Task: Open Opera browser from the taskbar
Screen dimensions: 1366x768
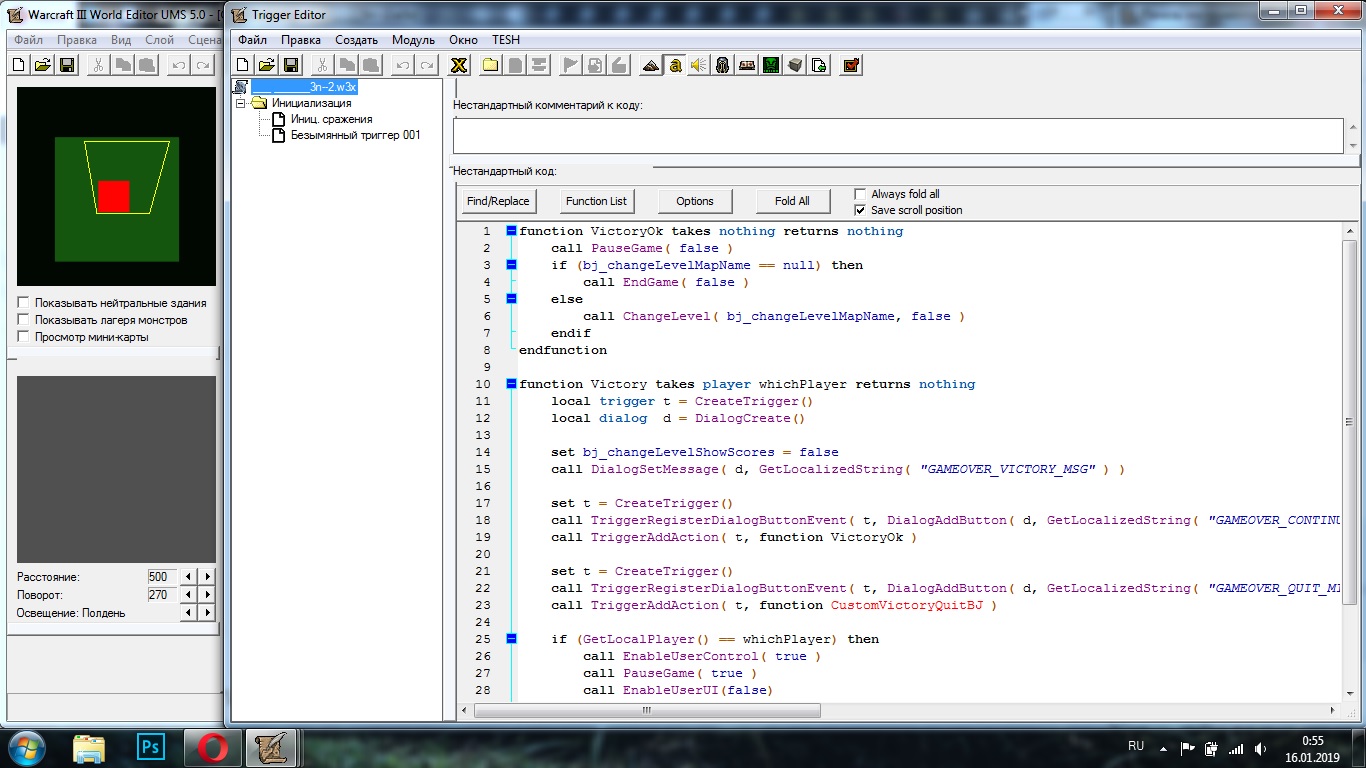Action: [212, 747]
